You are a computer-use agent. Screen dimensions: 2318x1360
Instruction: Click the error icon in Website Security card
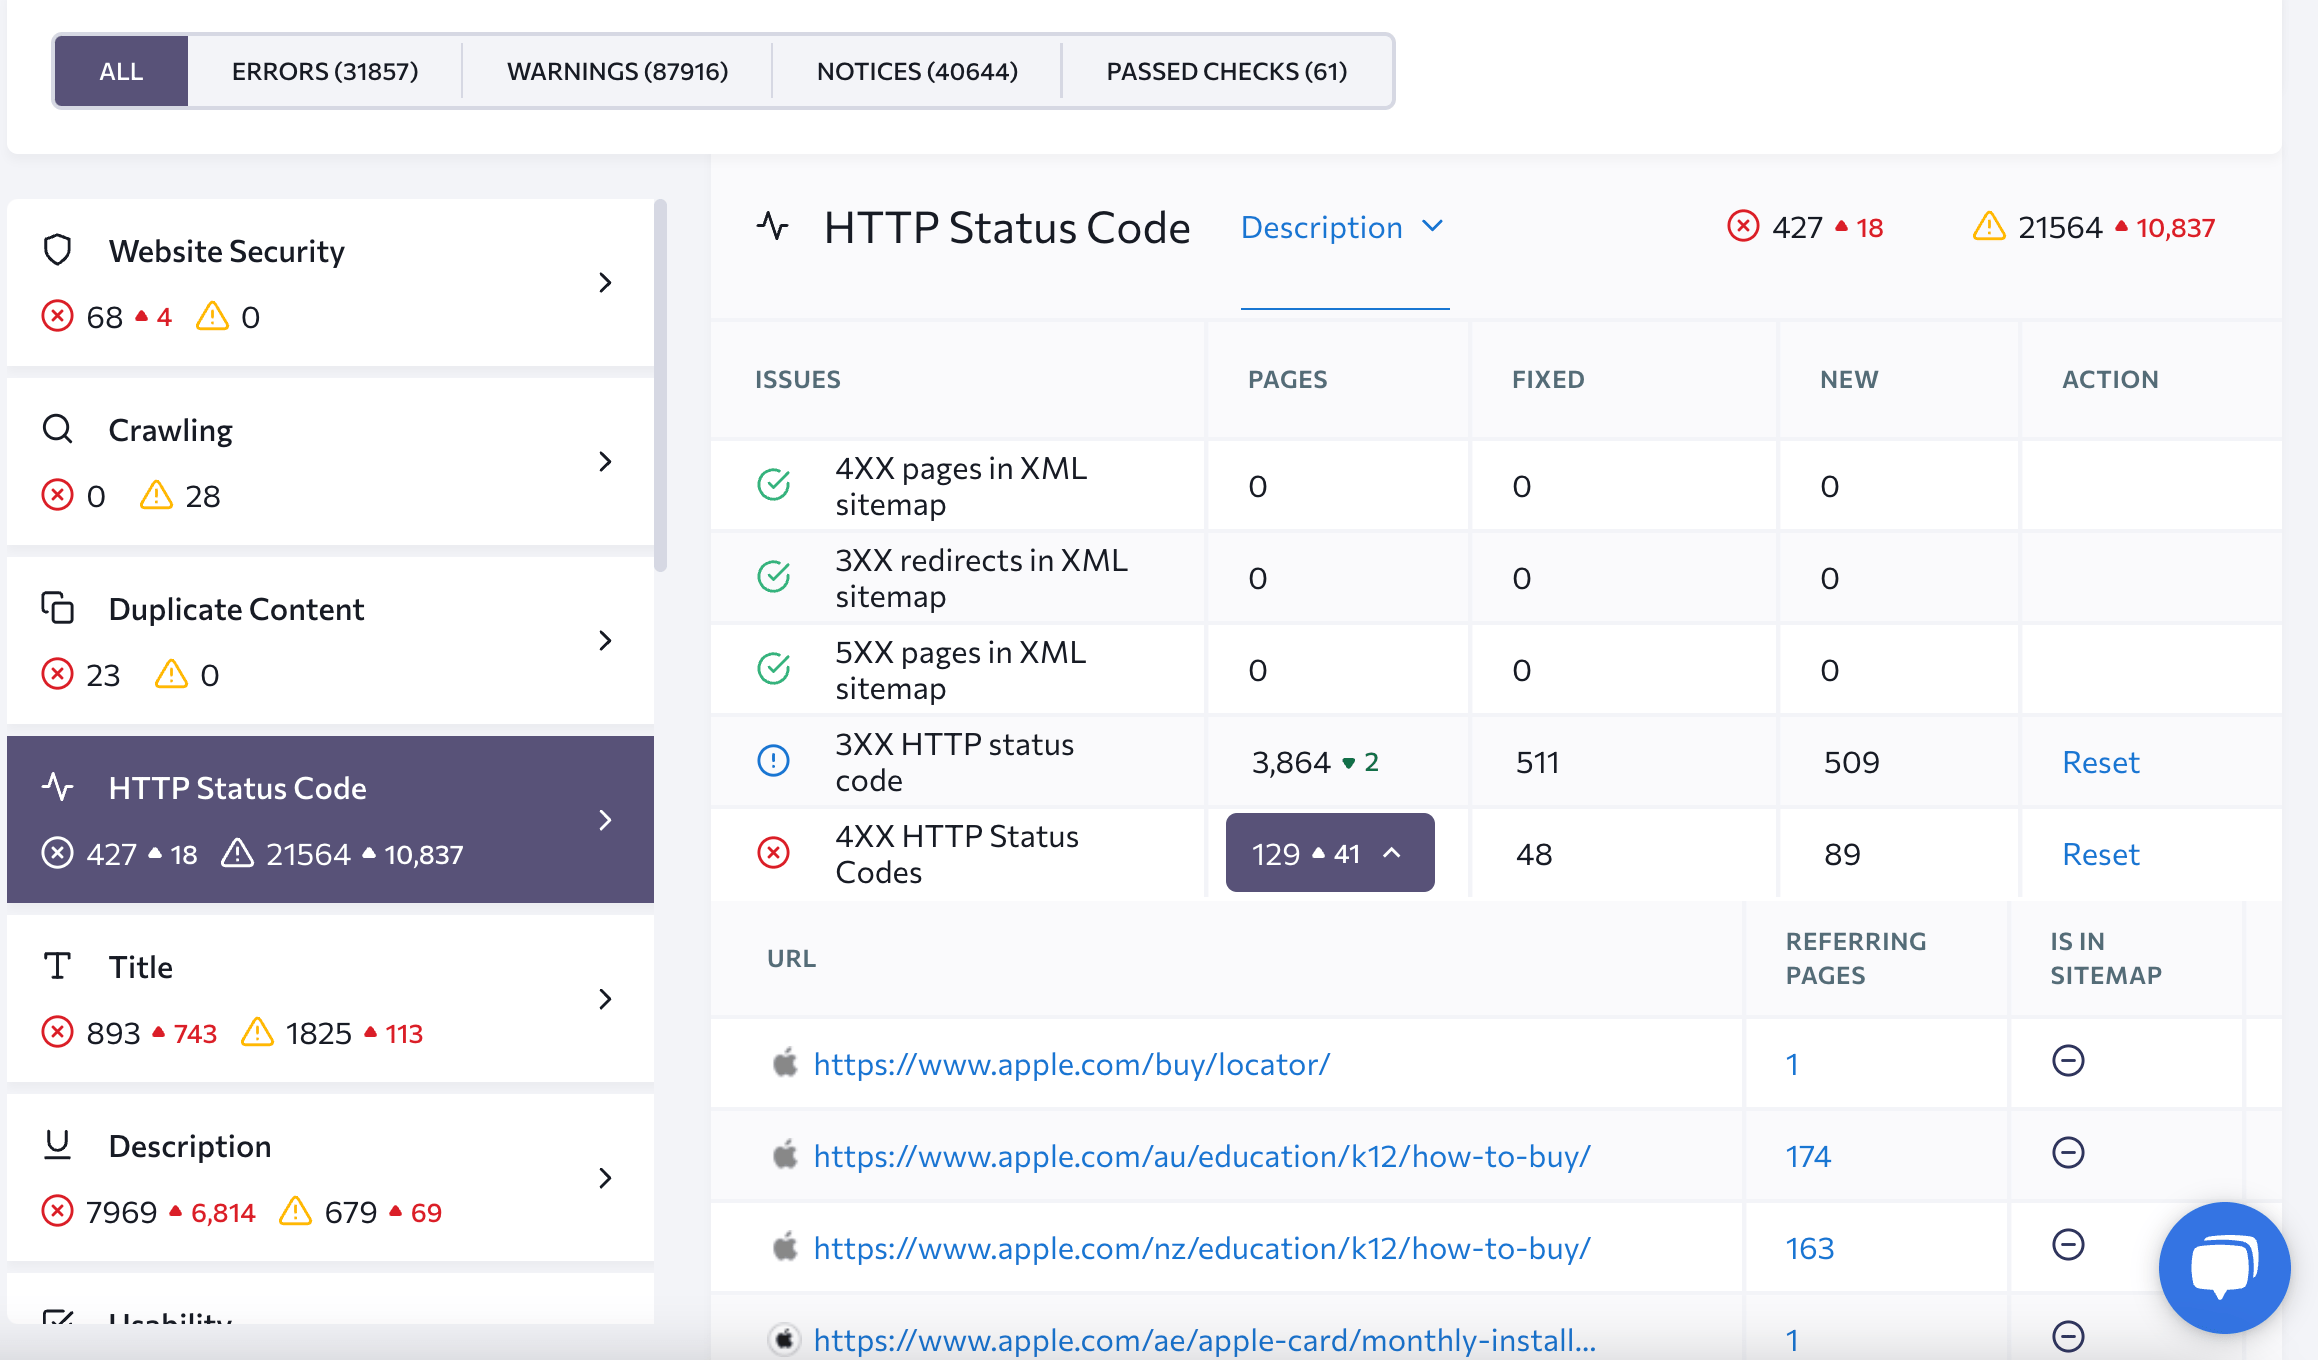click(57, 317)
